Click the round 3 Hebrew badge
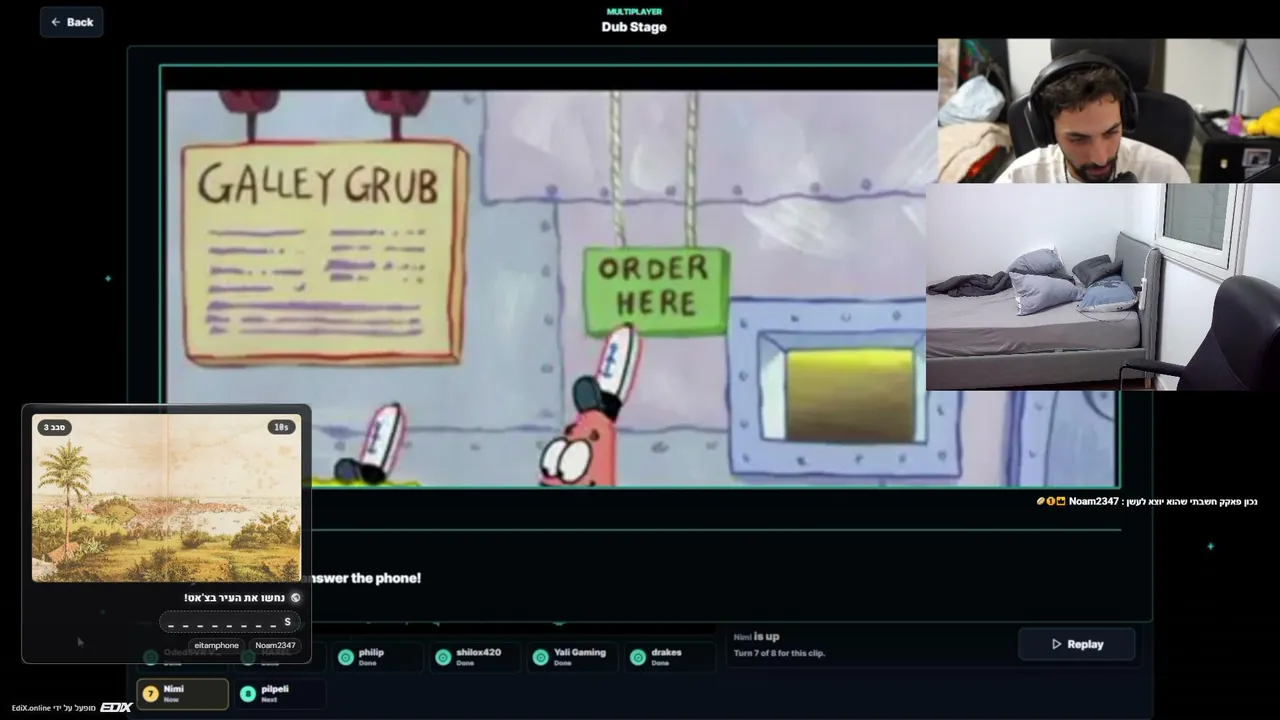 click(x=54, y=427)
